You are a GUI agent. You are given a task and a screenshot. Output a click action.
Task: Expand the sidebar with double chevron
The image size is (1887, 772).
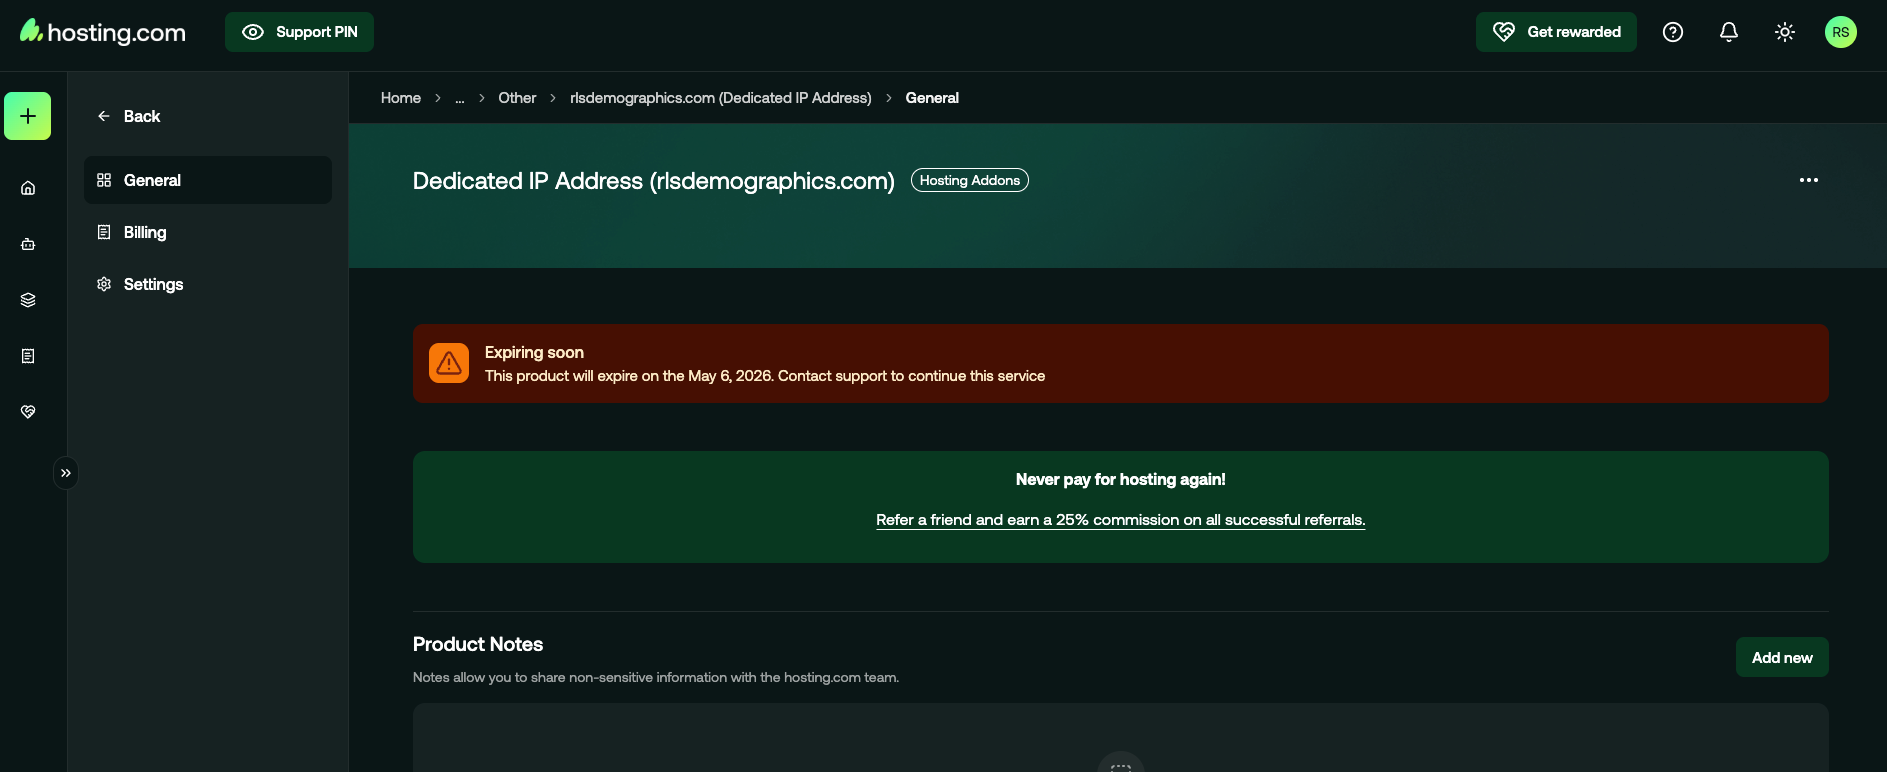click(66, 473)
